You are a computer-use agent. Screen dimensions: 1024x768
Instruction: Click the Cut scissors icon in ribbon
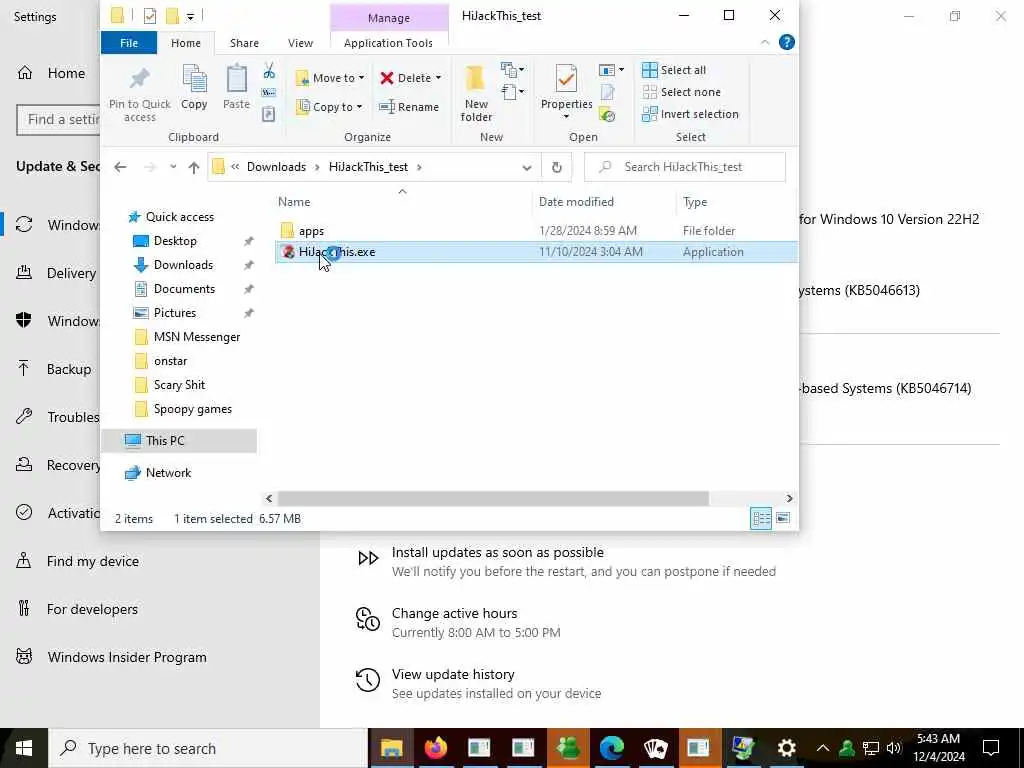click(269, 71)
